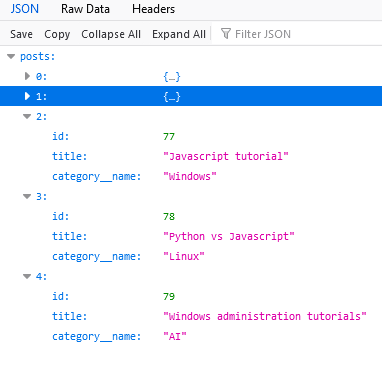Click category__name key under item 2

[97, 176]
